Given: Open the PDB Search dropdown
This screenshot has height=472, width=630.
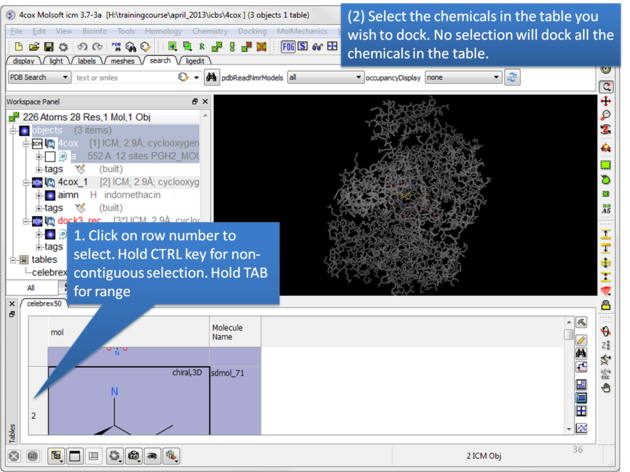Looking at the screenshot, I should pos(38,77).
